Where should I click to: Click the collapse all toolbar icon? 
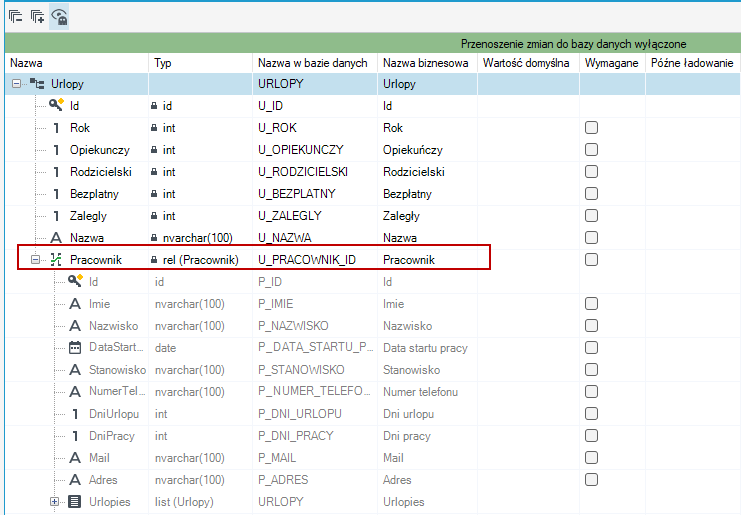[x=16, y=17]
